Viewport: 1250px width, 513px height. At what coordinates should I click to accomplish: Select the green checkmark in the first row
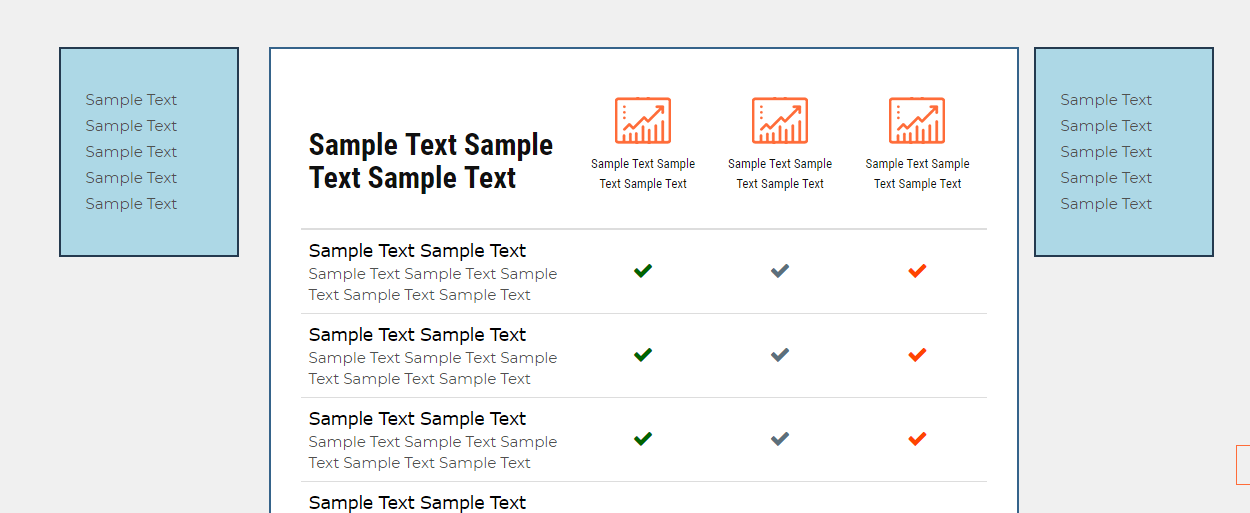(x=643, y=271)
